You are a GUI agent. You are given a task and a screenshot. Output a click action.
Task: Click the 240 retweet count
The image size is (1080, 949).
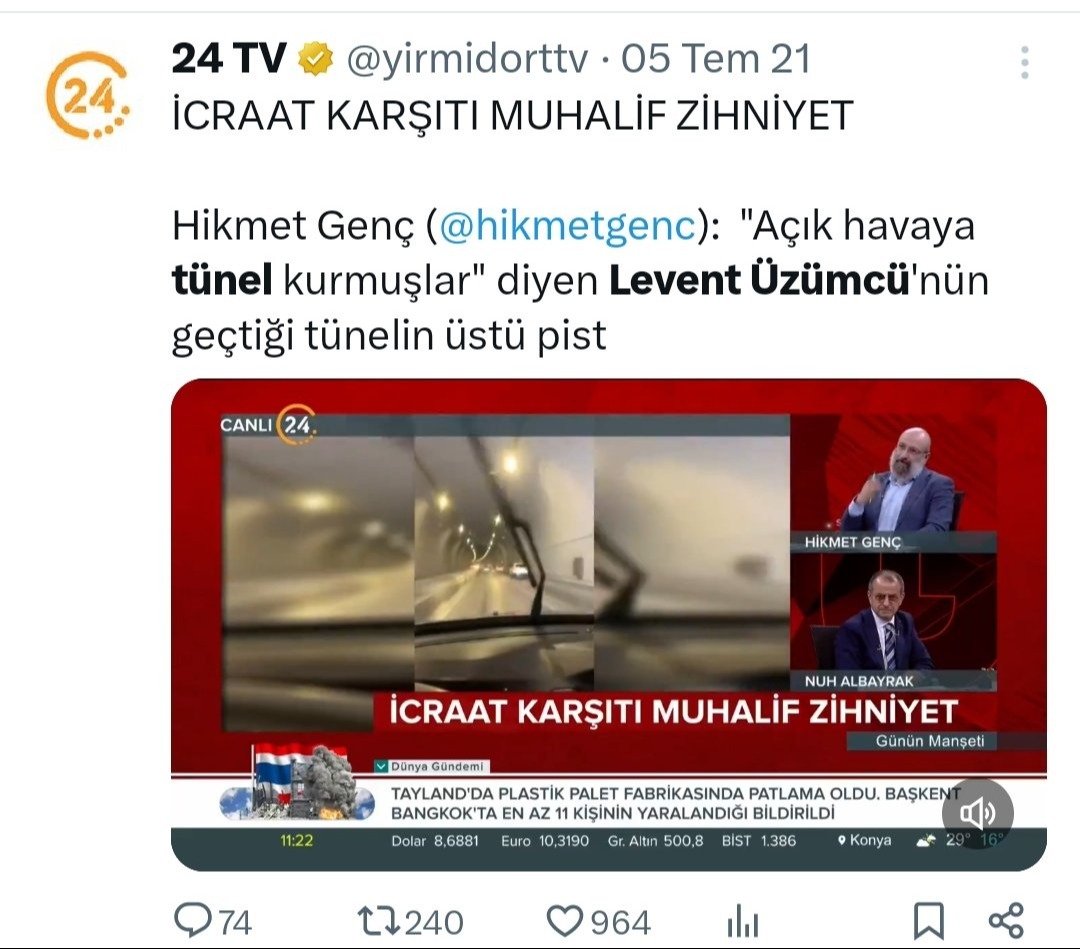[x=434, y=922]
